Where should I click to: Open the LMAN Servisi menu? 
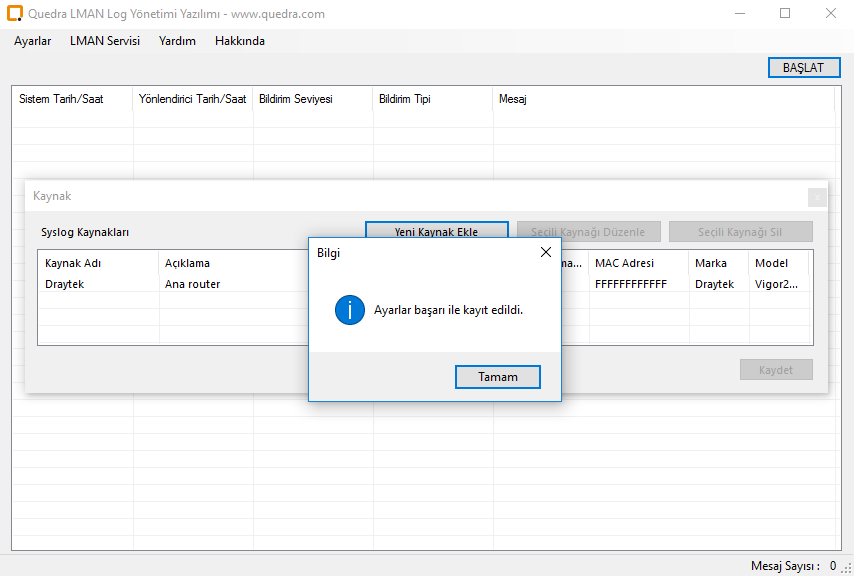pos(105,41)
